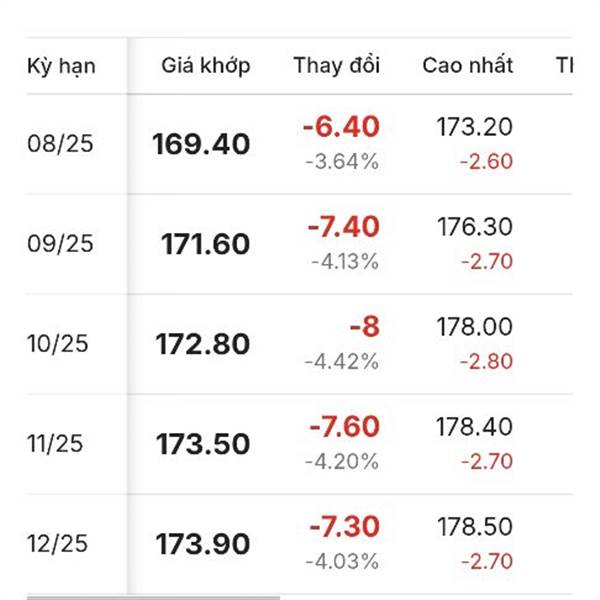Select the 09/25 contract row

(x=299, y=244)
